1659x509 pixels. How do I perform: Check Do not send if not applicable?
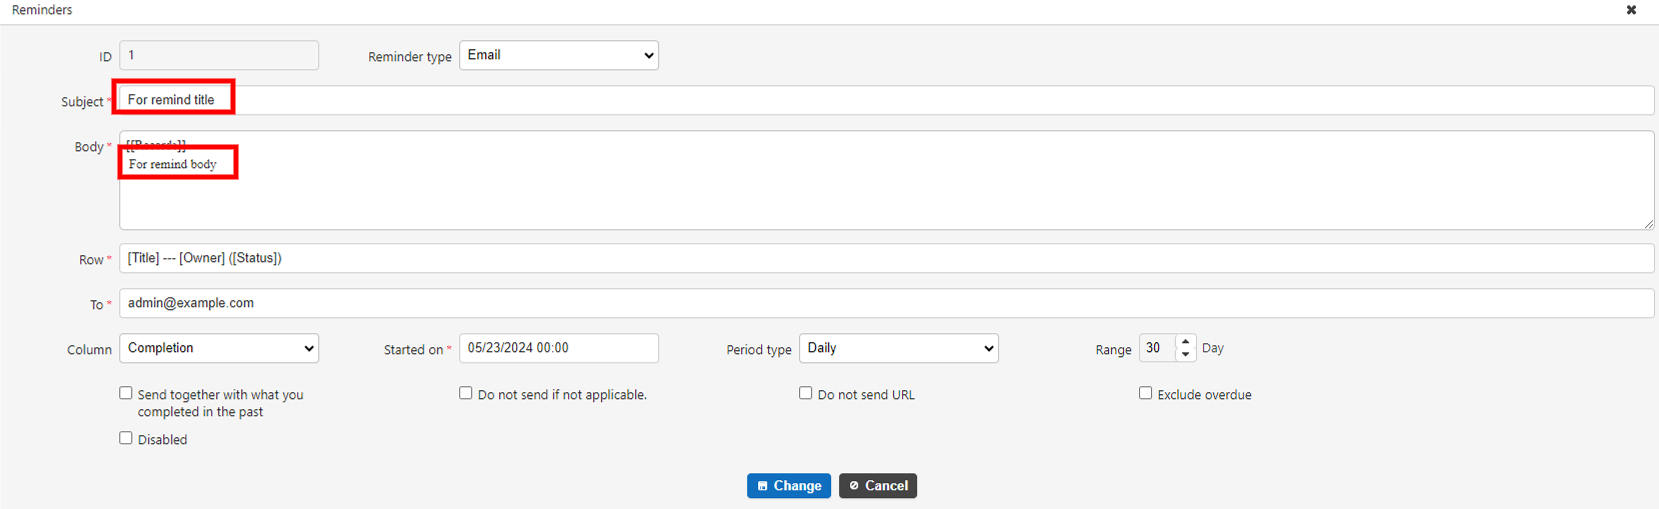click(466, 393)
